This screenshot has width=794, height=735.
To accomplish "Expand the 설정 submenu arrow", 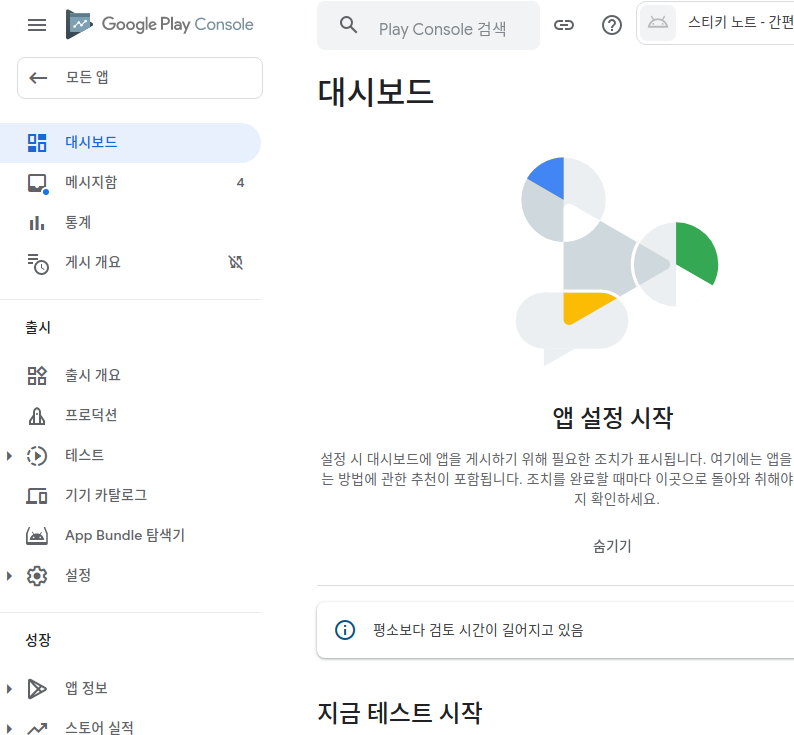I will click(9, 576).
